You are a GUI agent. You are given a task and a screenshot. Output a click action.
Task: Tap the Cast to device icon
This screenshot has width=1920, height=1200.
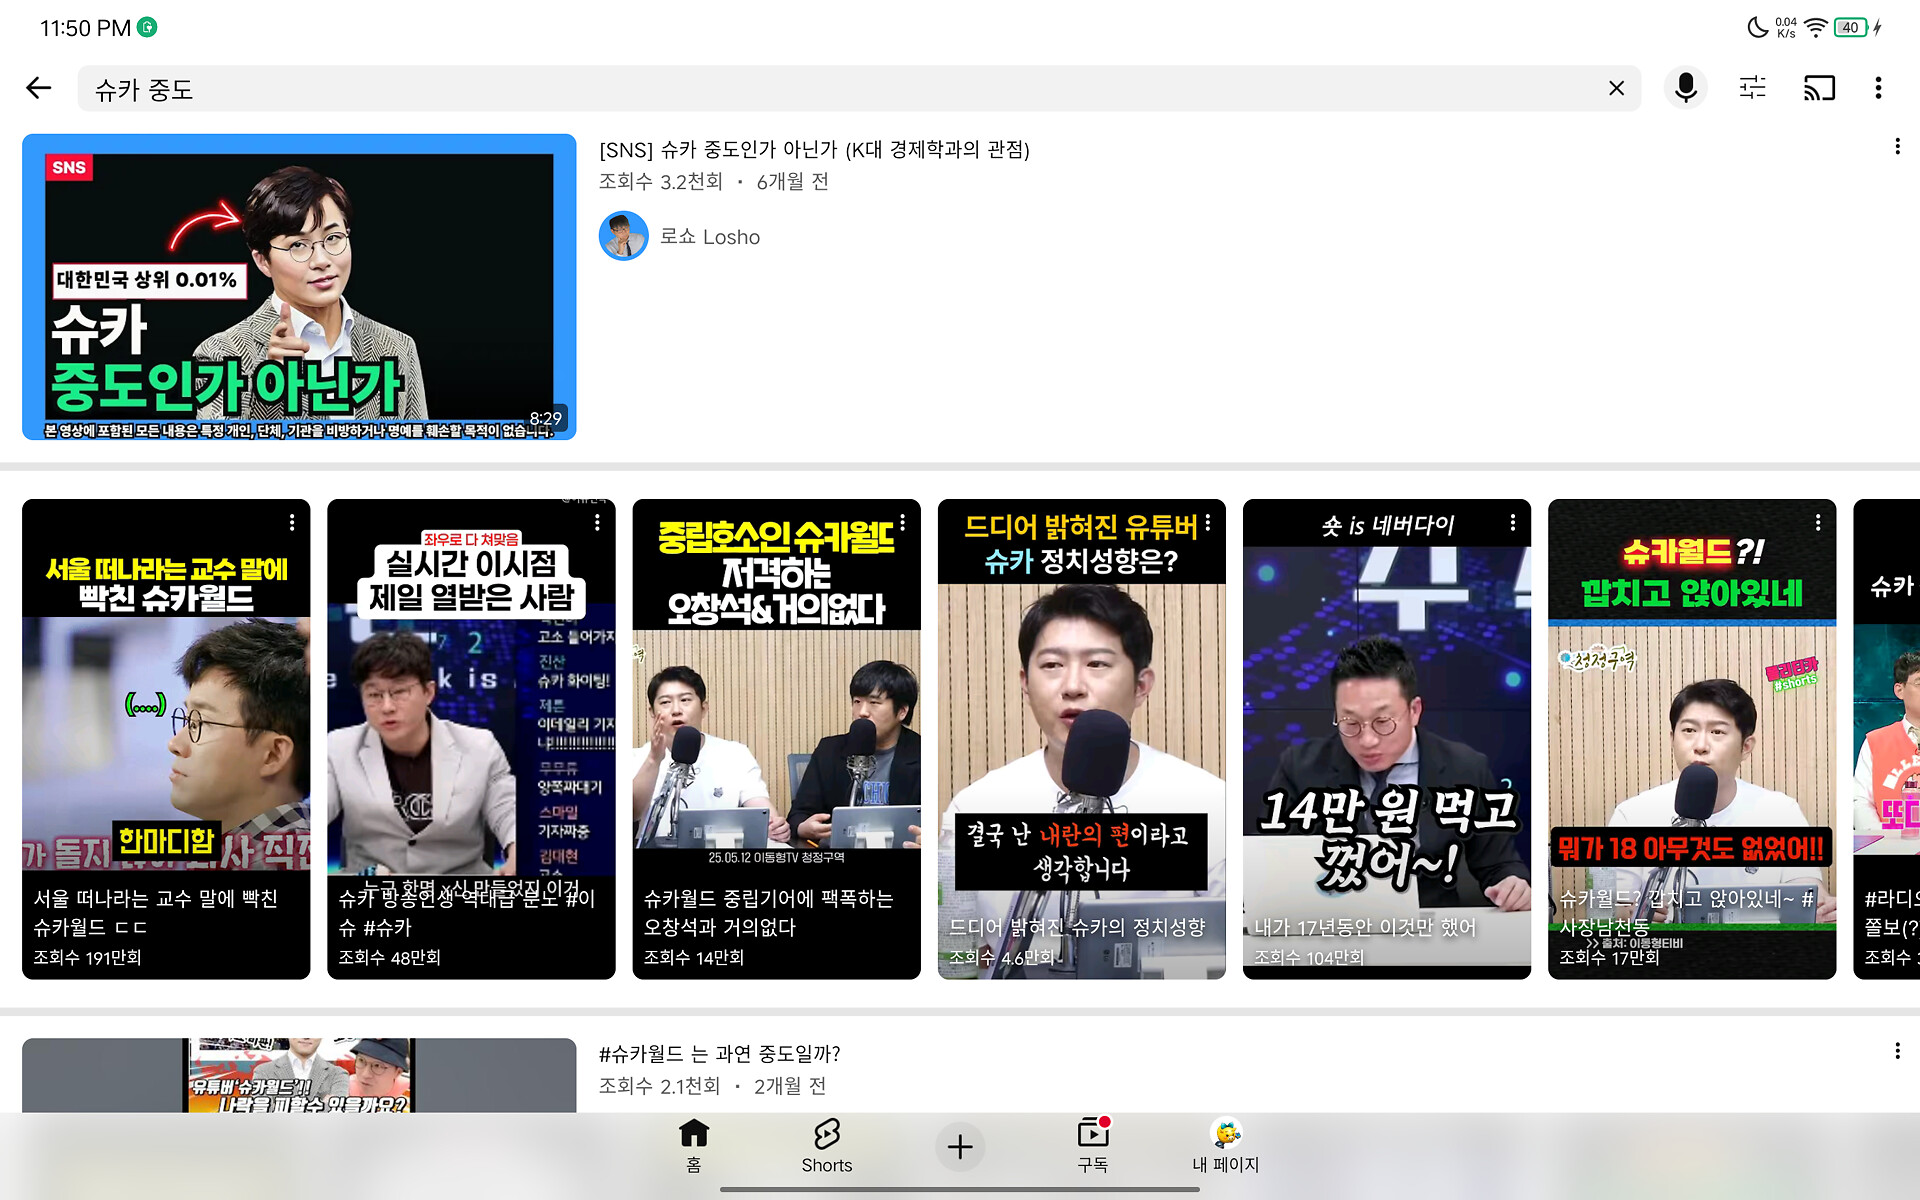1818,88
